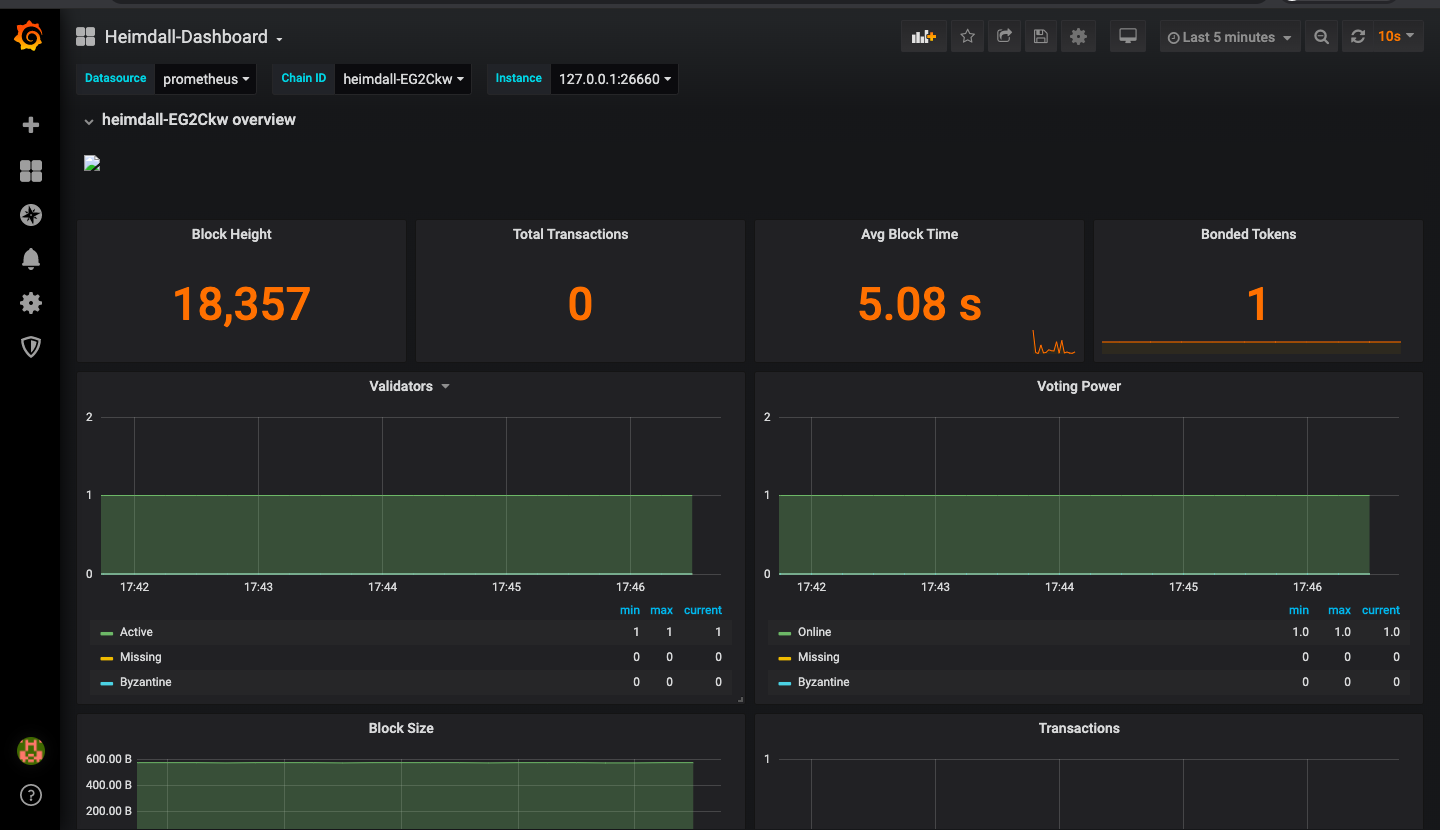Sort Voting Power legend by current
Image resolution: width=1440 pixels, height=830 pixels.
[1381, 610]
